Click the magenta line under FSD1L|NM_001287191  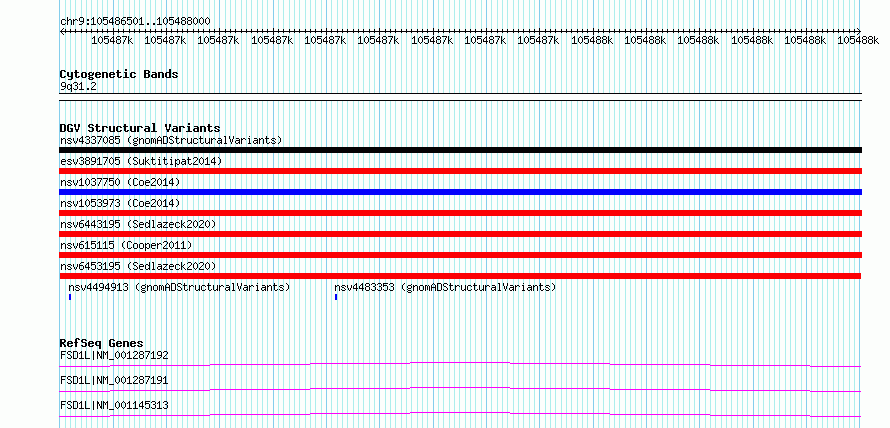460,389
